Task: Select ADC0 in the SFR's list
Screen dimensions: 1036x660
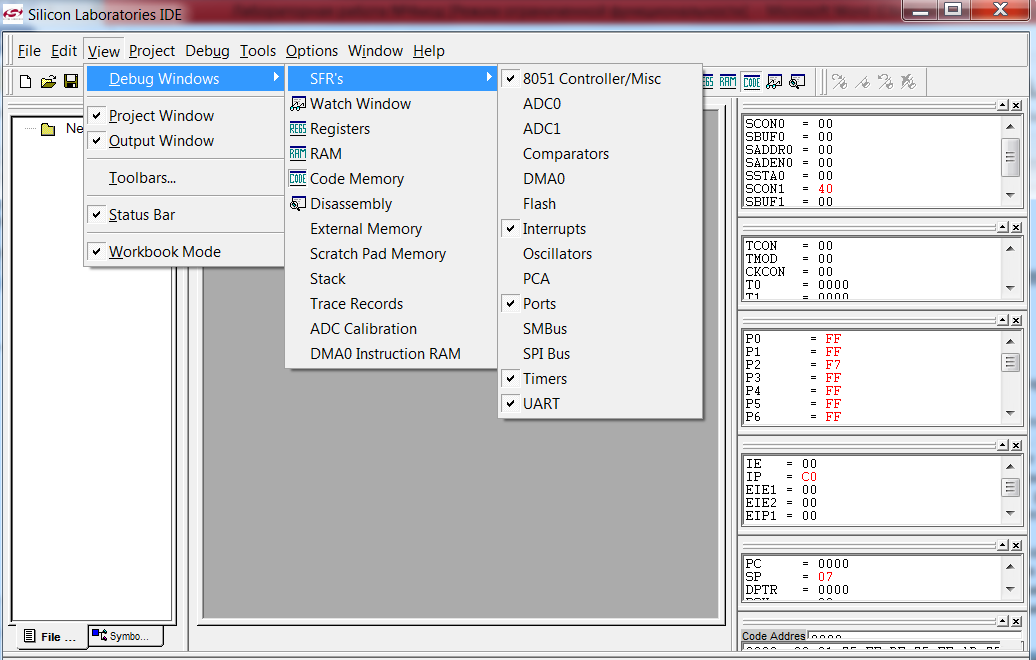Action: (600, 104)
